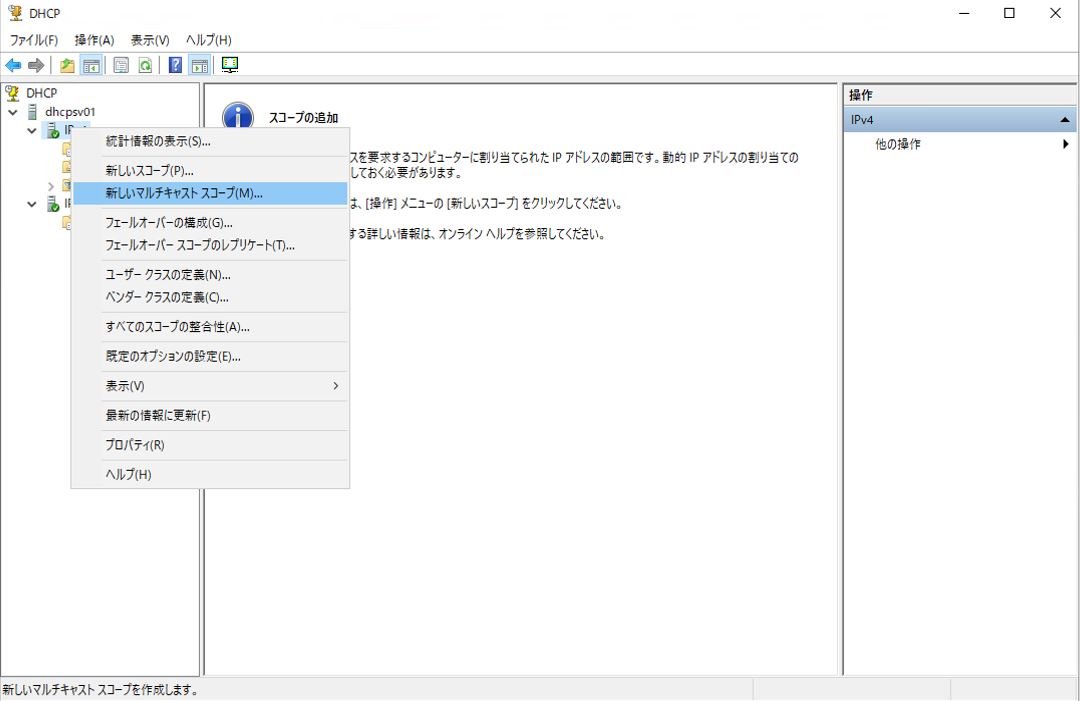Image resolution: width=1080 pixels, height=701 pixels.
Task: Click the Properties toolbar icon
Action: (121, 66)
